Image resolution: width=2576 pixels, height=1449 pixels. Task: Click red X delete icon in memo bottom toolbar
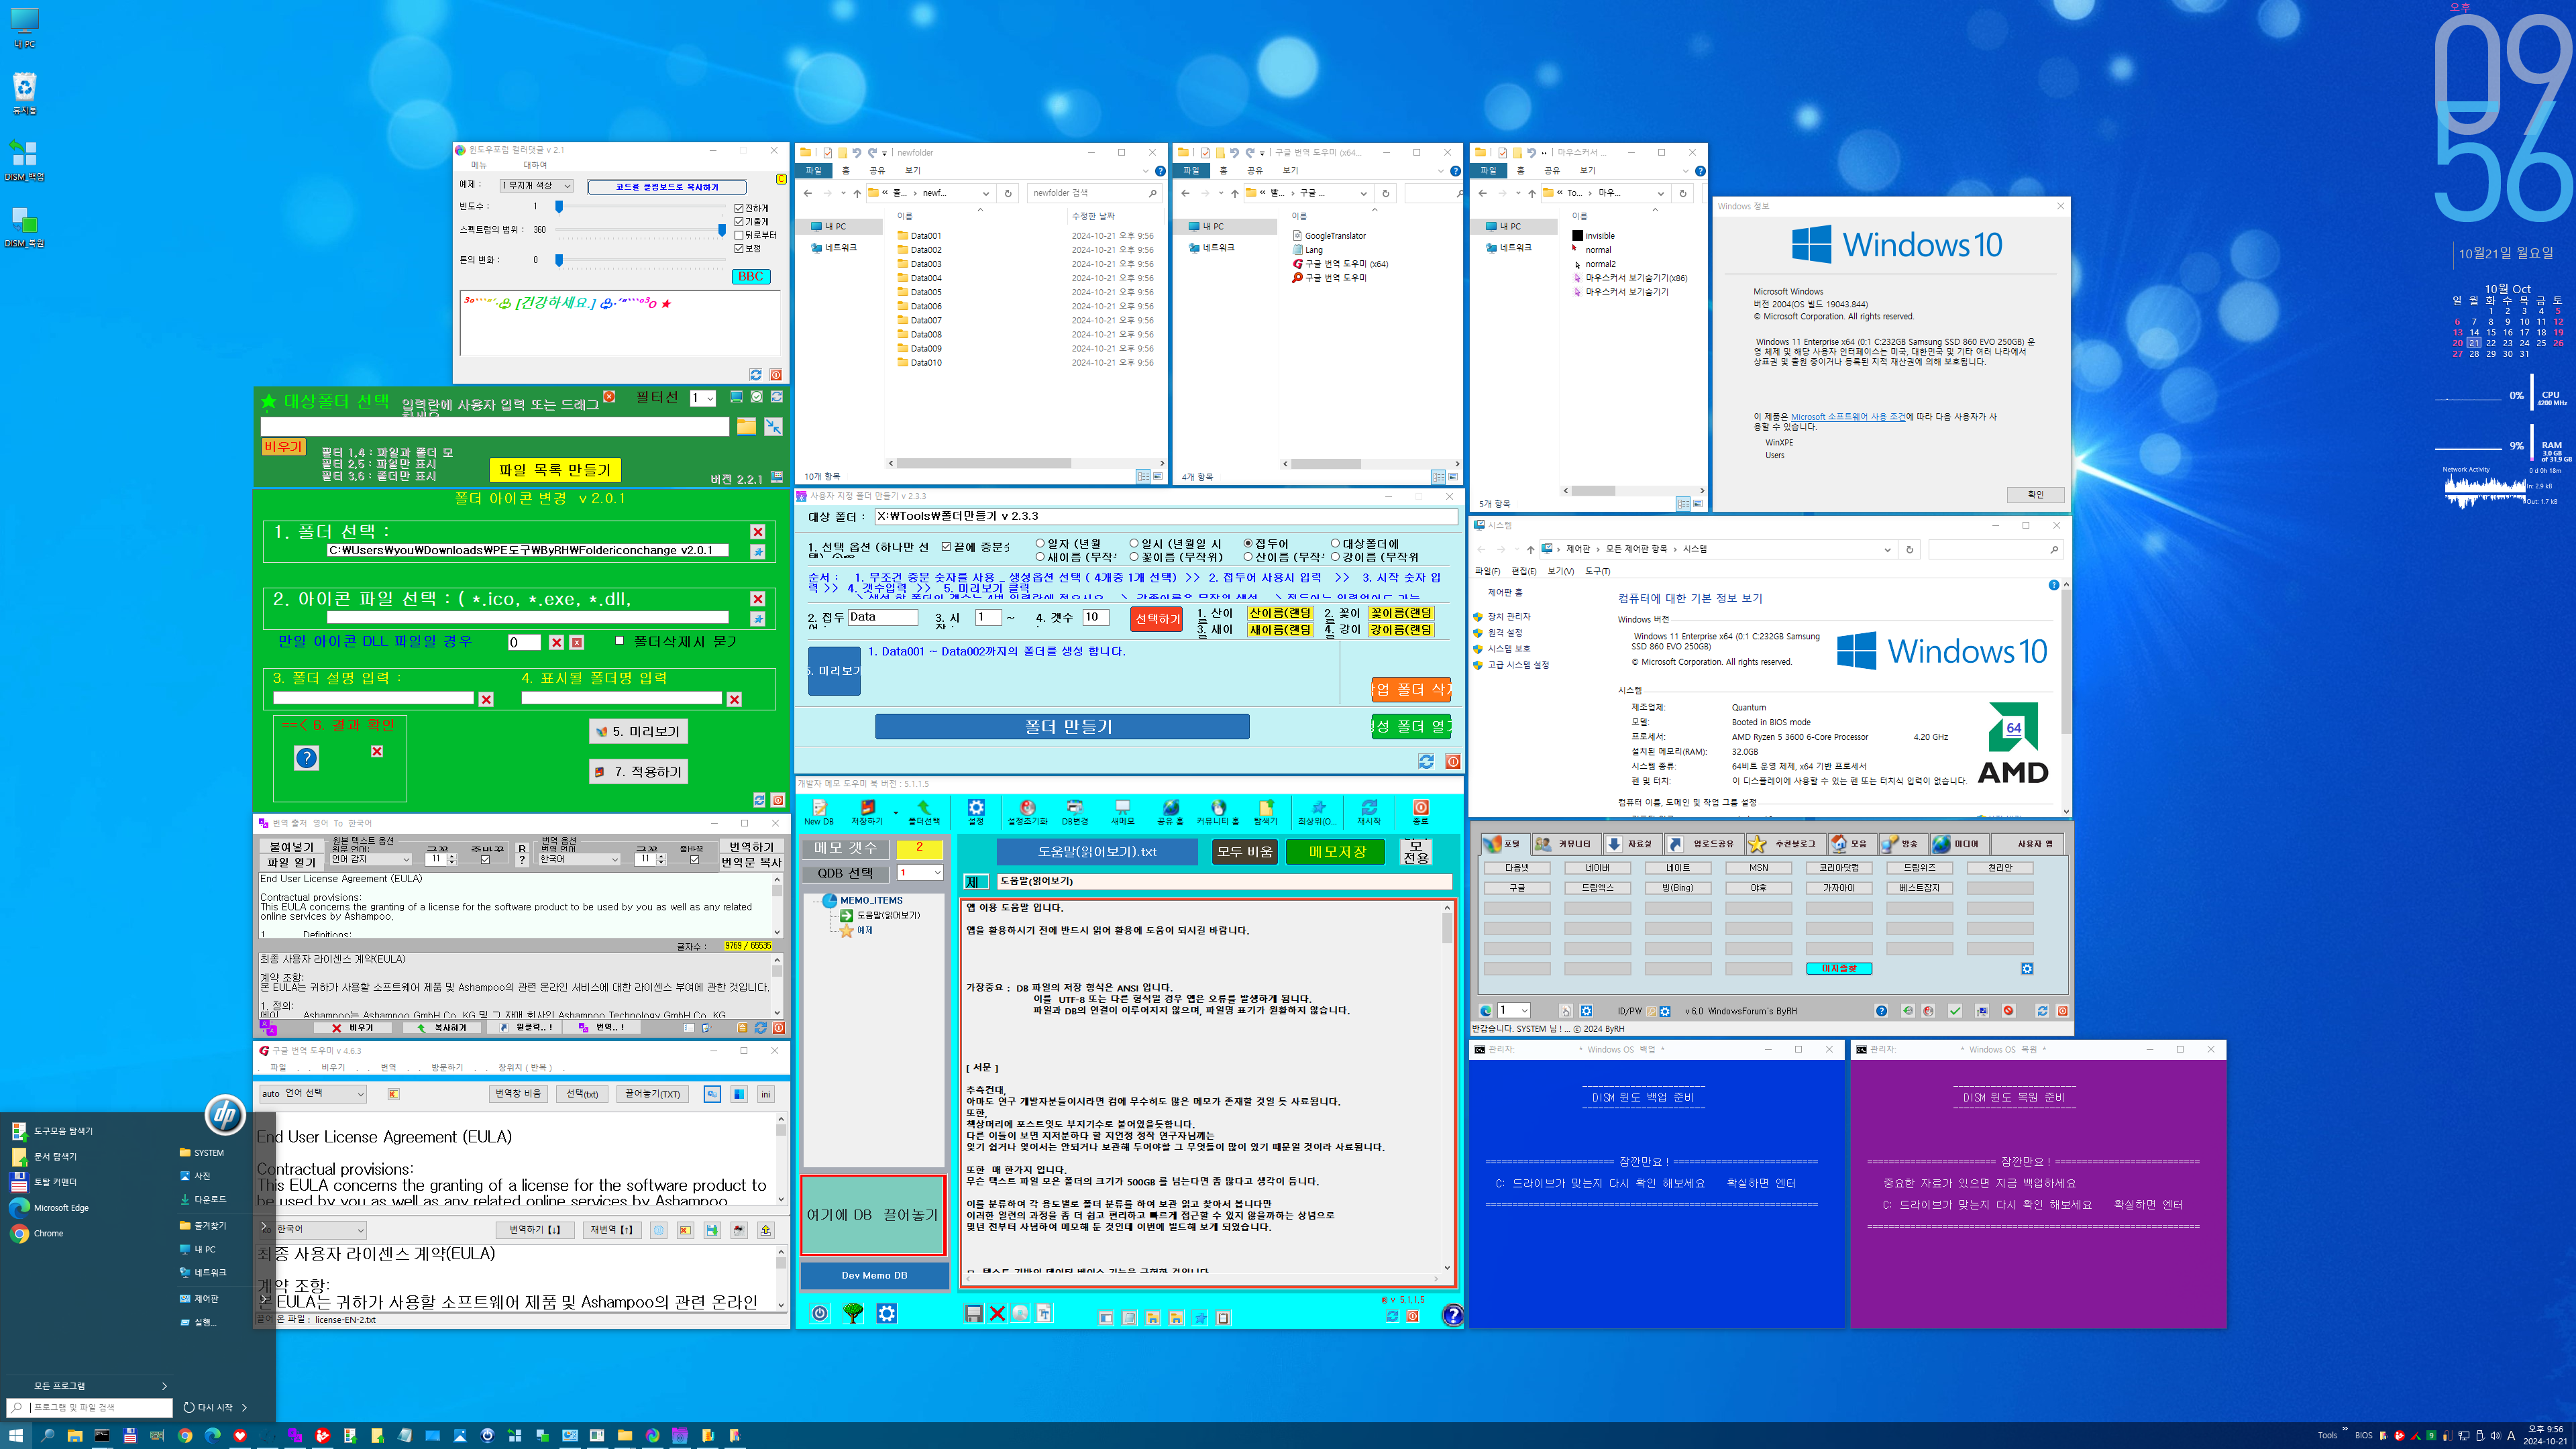click(997, 1314)
